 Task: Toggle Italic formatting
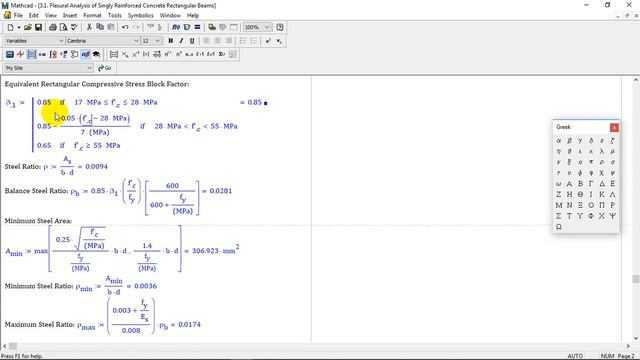tap(181, 41)
